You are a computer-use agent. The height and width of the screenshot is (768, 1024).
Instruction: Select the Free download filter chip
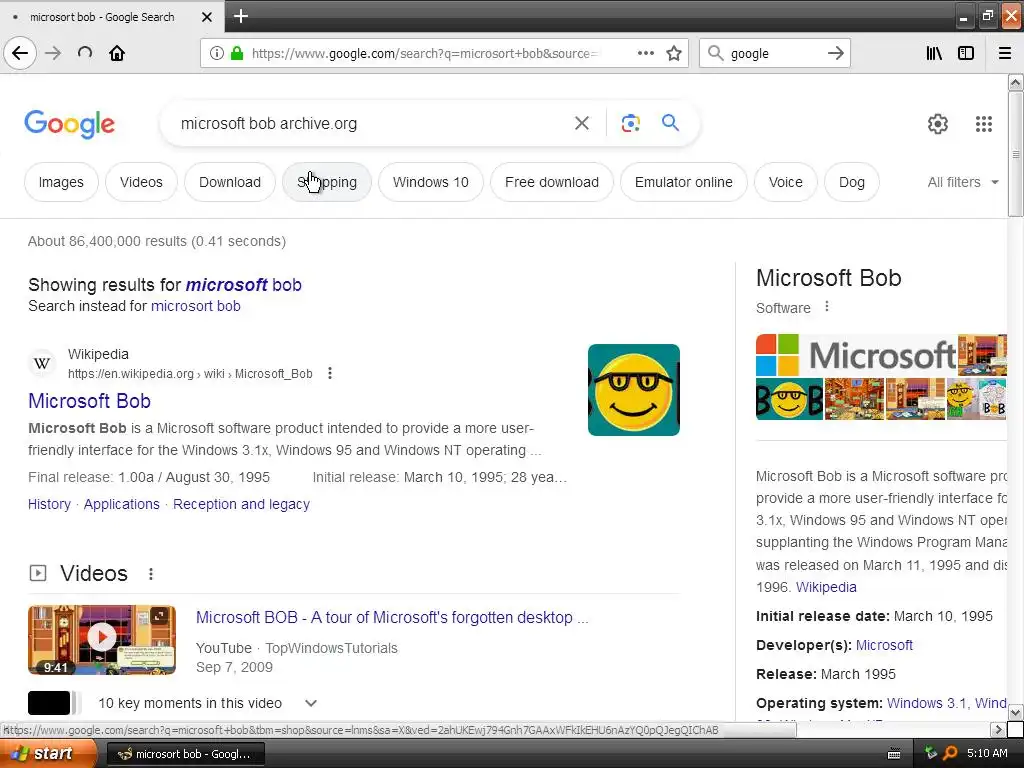pos(552,182)
